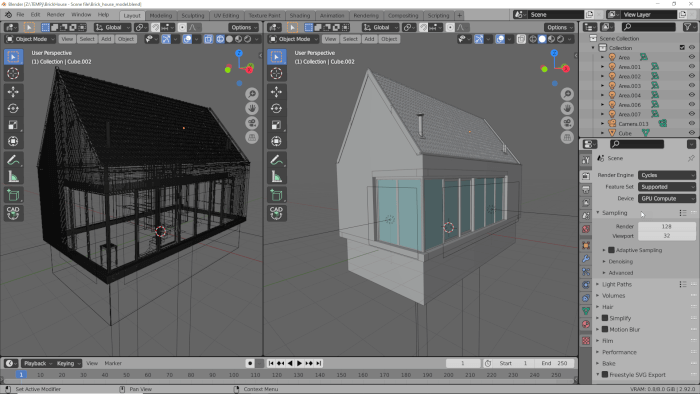The image size is (700, 394).
Task: Open Playback popover in timeline
Action: coord(37,363)
